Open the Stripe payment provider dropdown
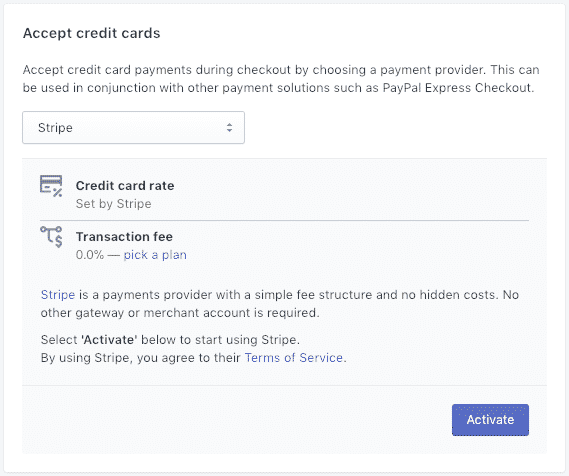Viewport: 569px width, 476px height. (133, 128)
